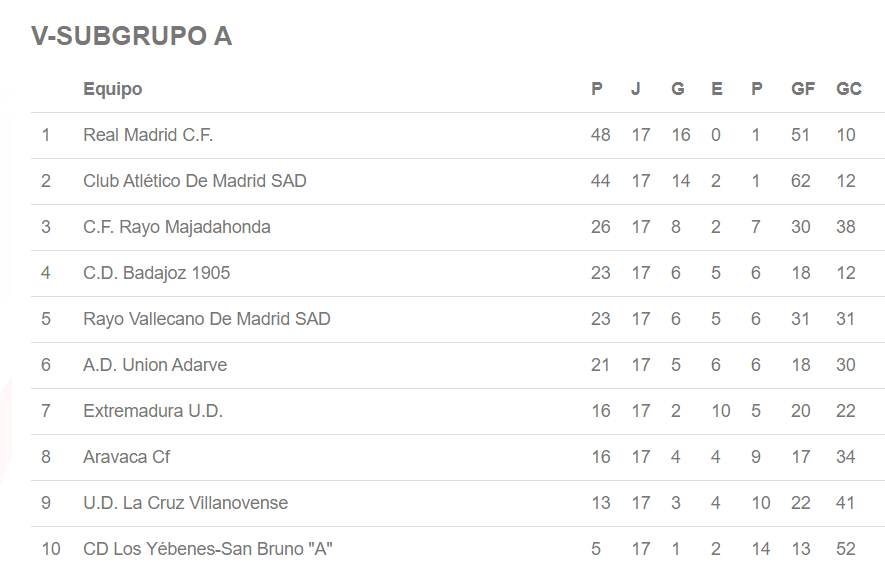Viewport: 885px width, 588px height.
Task: Click the J column header
Action: click(x=636, y=89)
